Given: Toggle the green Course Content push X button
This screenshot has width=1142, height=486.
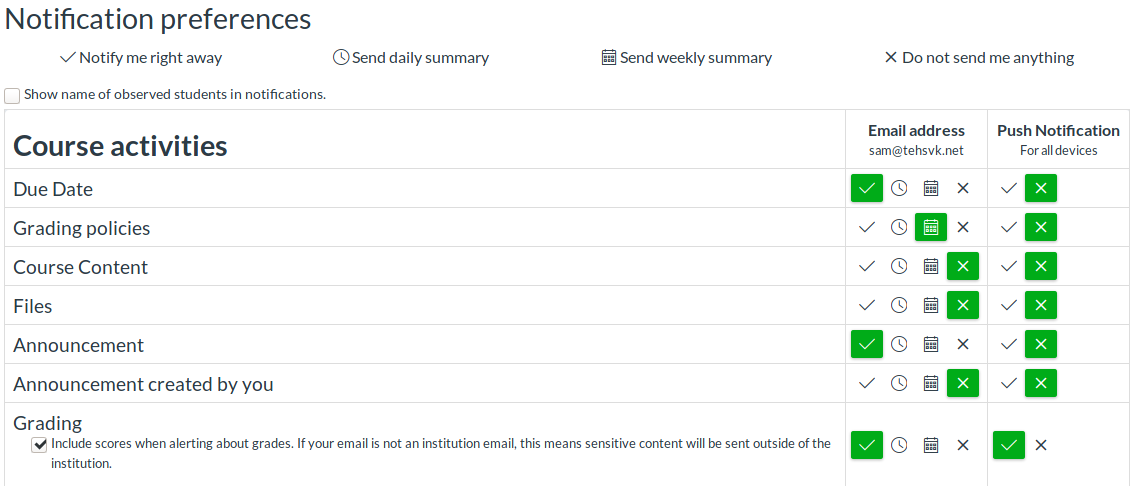Looking at the screenshot, I should pos(1041,266).
